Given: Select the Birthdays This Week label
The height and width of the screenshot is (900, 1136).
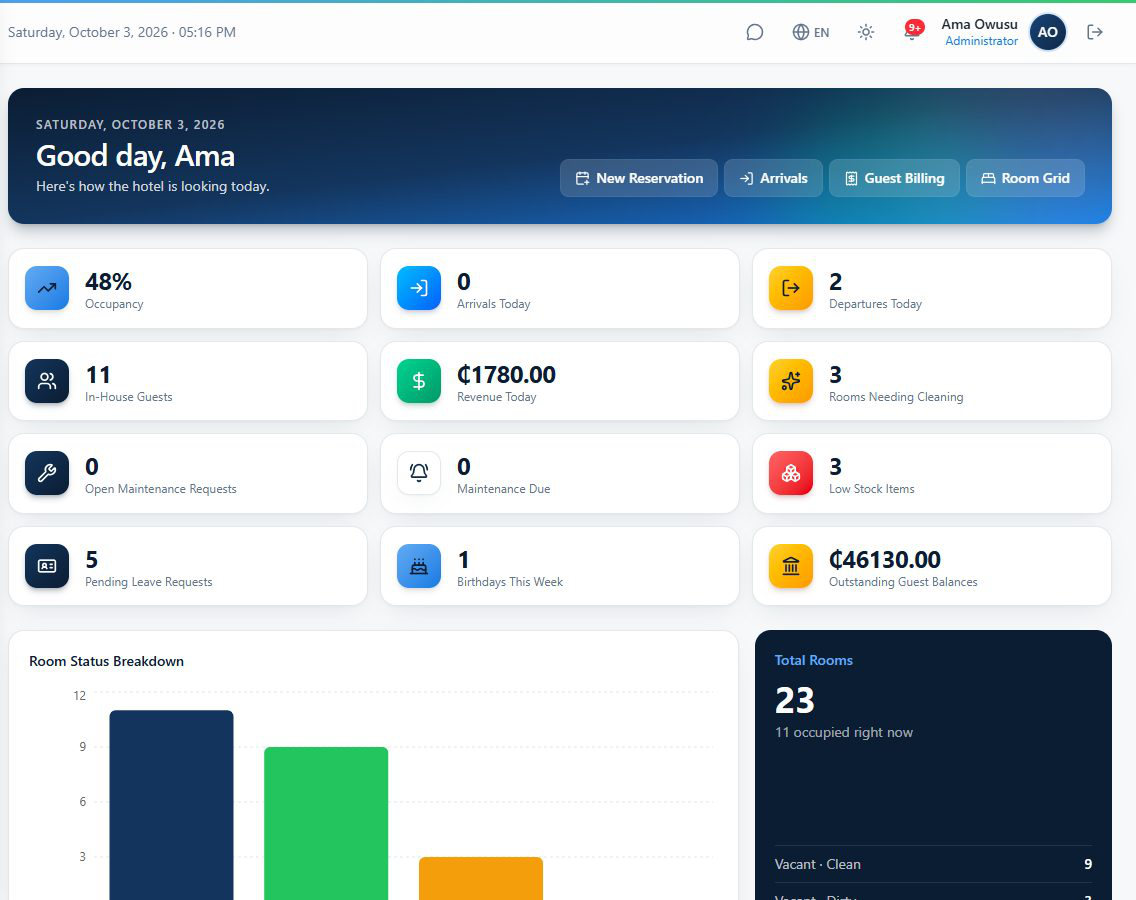Looking at the screenshot, I should (x=510, y=582).
